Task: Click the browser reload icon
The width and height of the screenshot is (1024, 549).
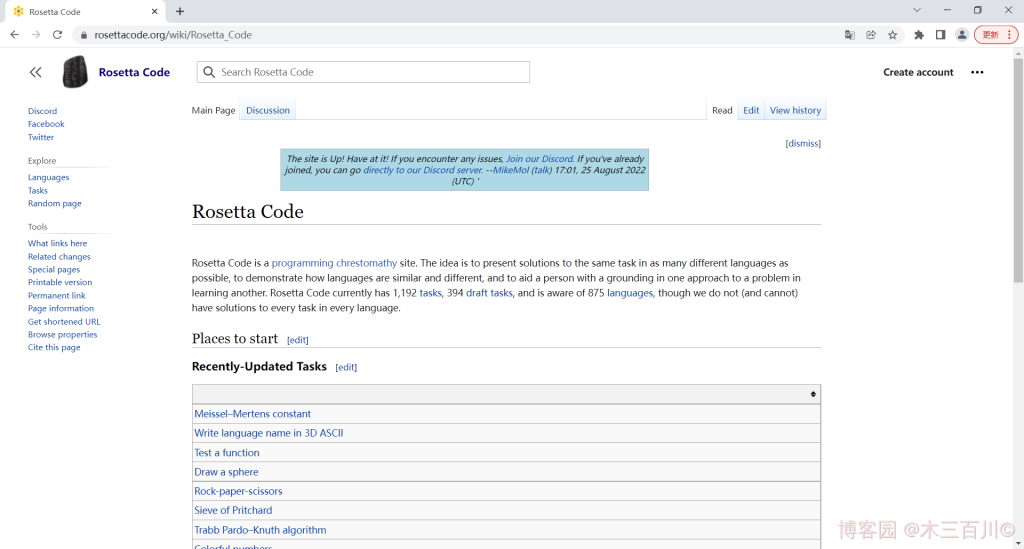Action: tap(57, 35)
